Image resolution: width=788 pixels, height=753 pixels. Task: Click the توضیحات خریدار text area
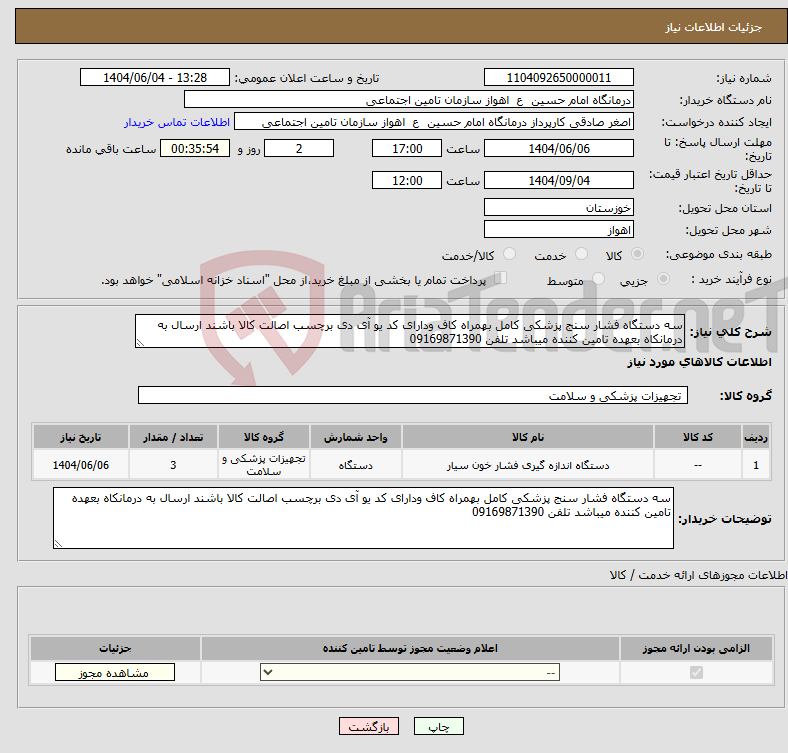pyautogui.click(x=364, y=518)
